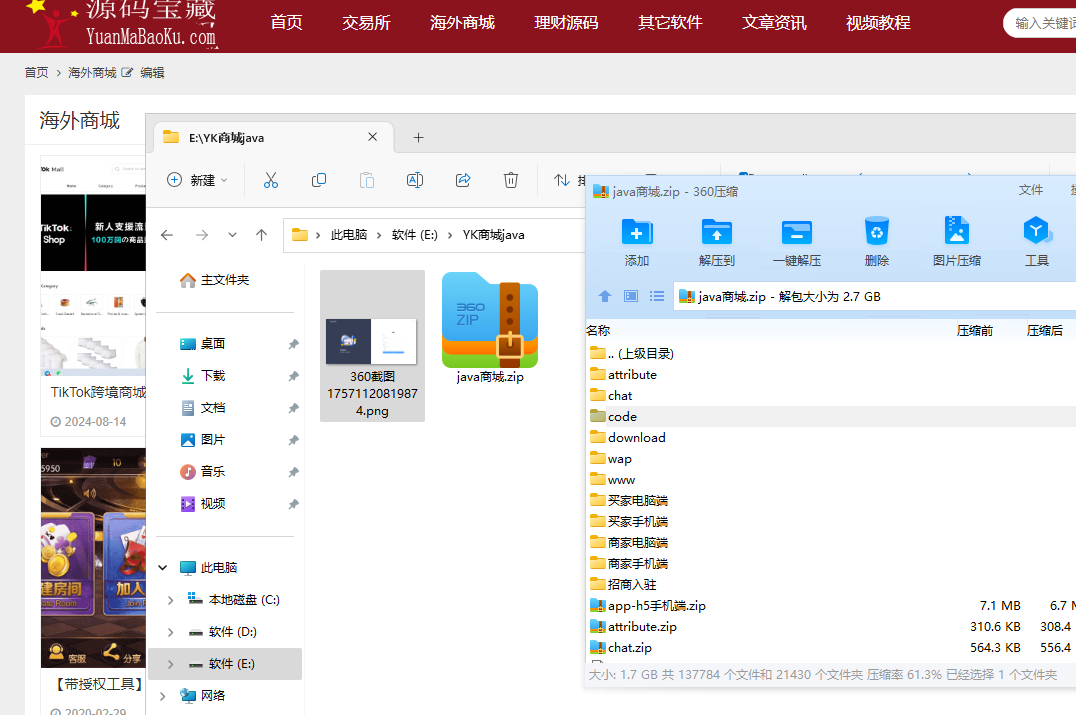Open the 图片压缩 image compression tool
This screenshot has width=1076, height=715.
[956, 233]
